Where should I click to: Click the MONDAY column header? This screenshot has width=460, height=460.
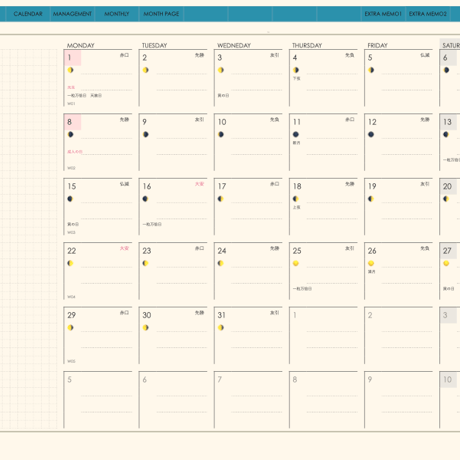coord(81,45)
